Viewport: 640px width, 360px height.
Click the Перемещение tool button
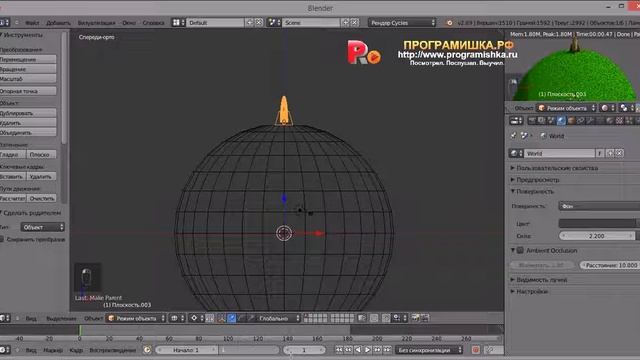click(28, 60)
